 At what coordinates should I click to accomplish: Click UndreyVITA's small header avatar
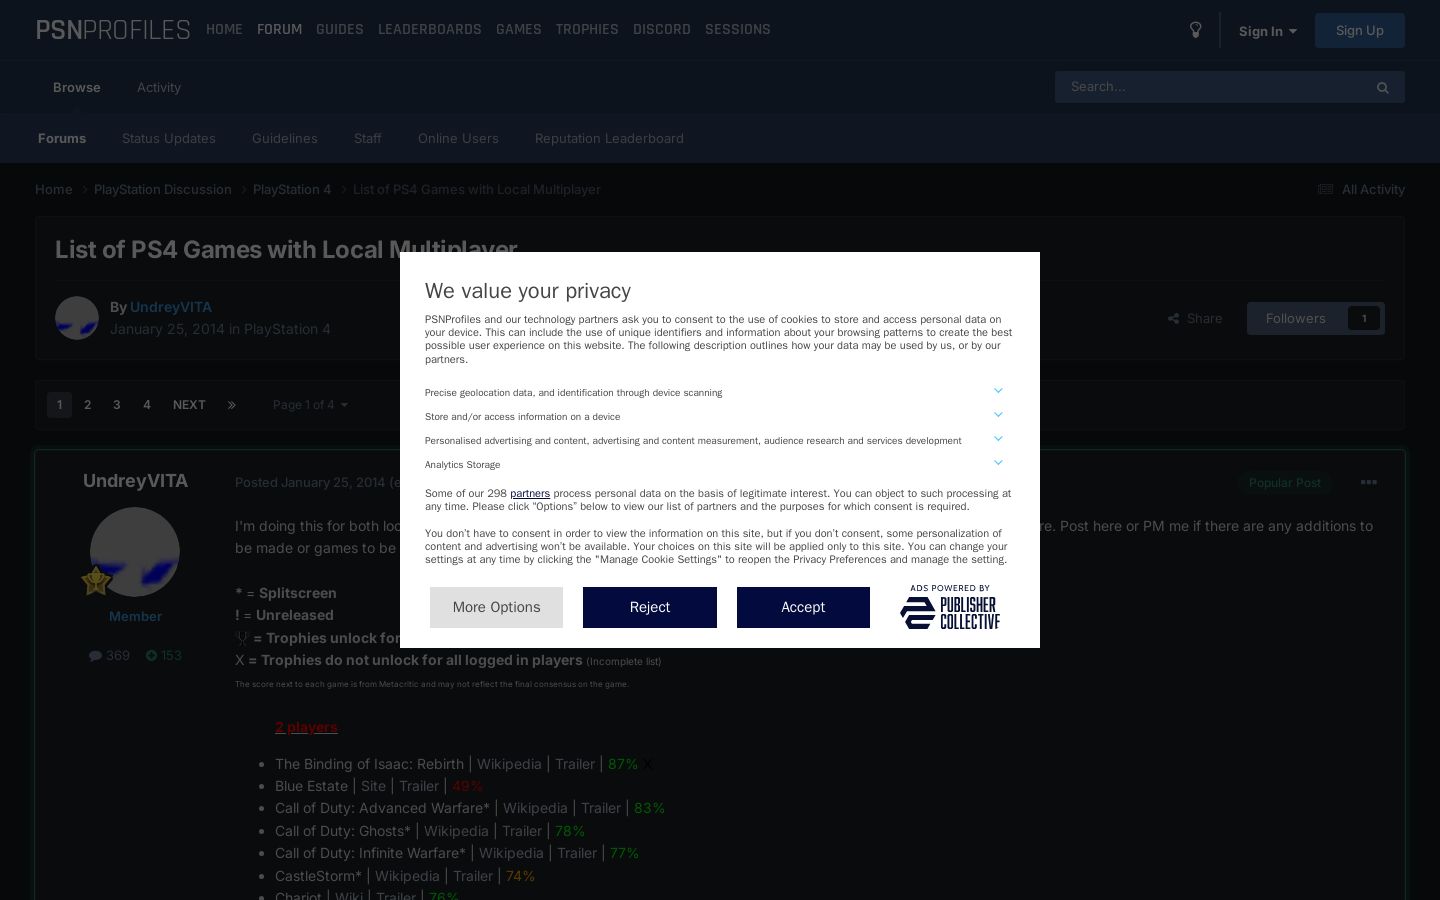77,318
